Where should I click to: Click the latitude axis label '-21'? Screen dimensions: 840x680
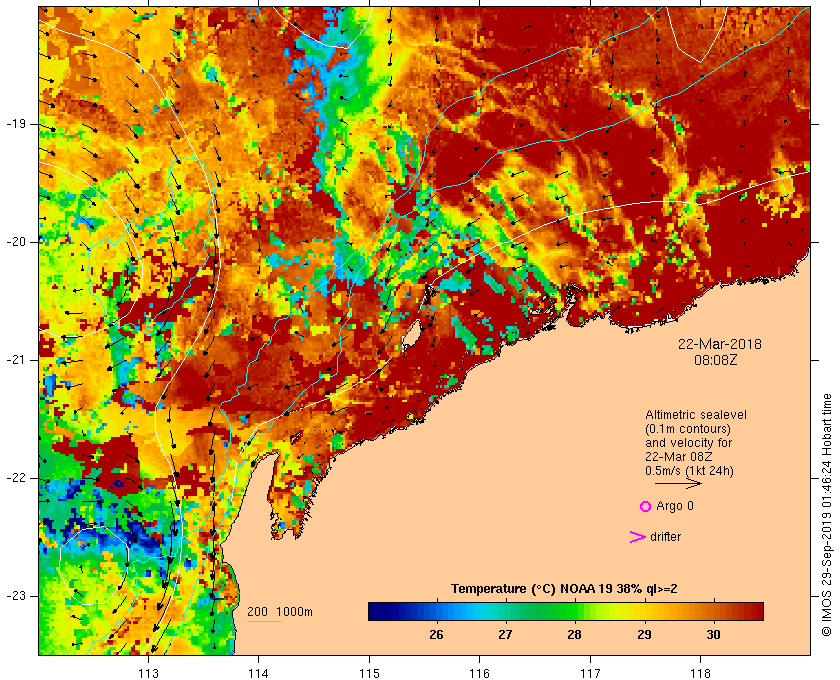point(16,360)
